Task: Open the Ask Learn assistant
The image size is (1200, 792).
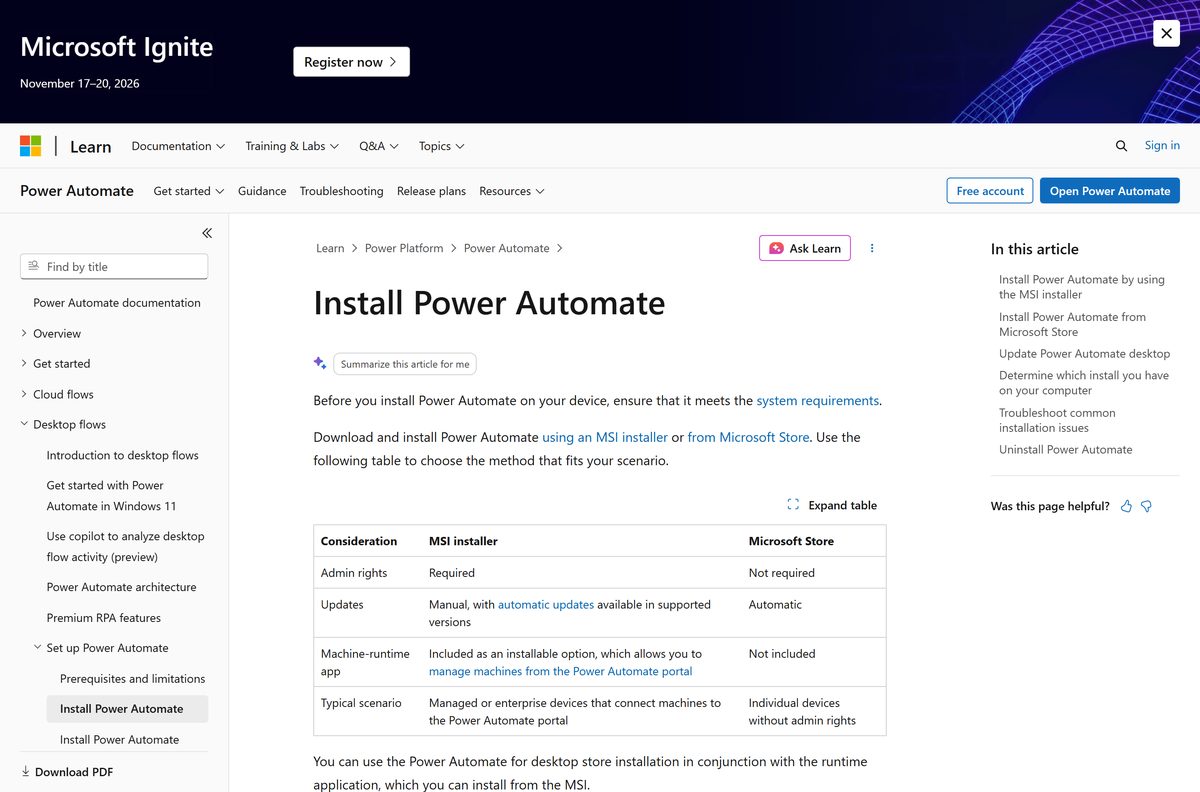Action: pyautogui.click(x=805, y=248)
